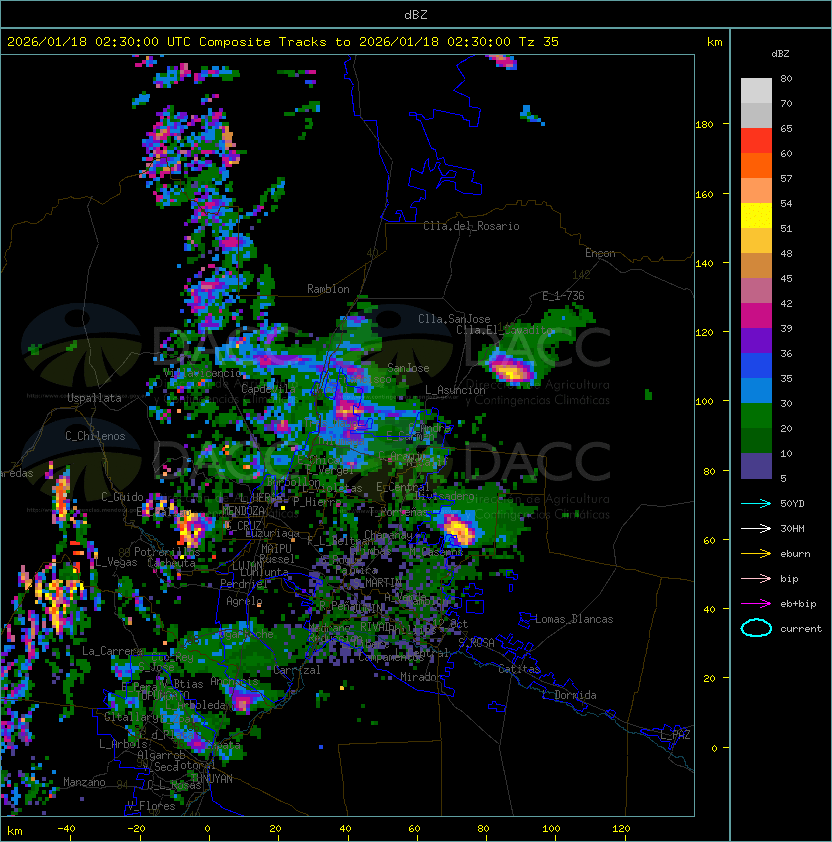Click the cyan 'current' ellipse legend symbol

[756, 628]
